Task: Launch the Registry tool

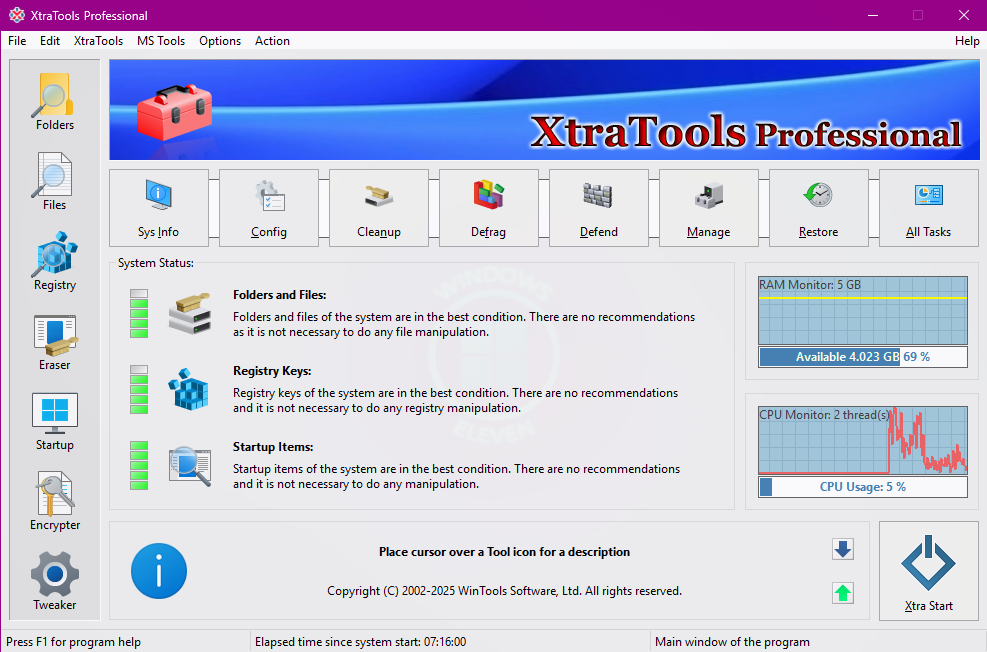Action: tap(55, 262)
